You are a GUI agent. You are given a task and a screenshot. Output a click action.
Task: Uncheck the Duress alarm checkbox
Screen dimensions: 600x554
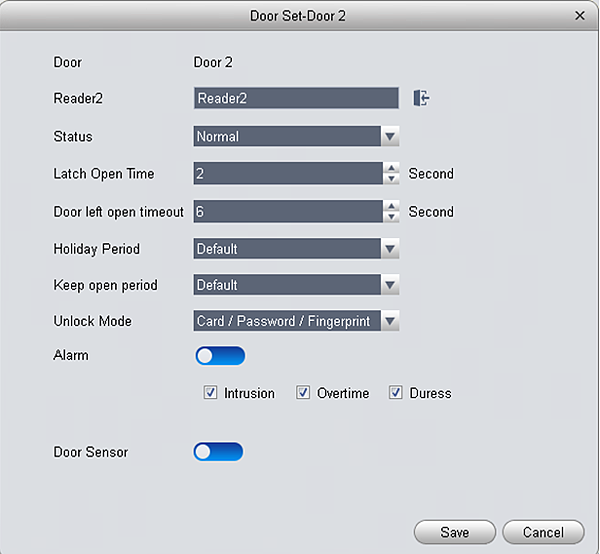click(396, 393)
